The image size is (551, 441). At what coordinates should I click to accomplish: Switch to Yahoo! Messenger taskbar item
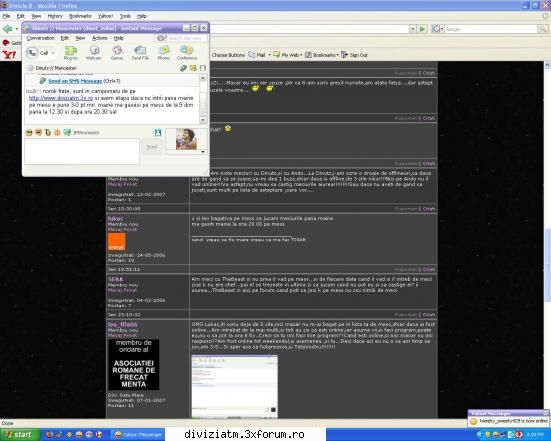138,435
